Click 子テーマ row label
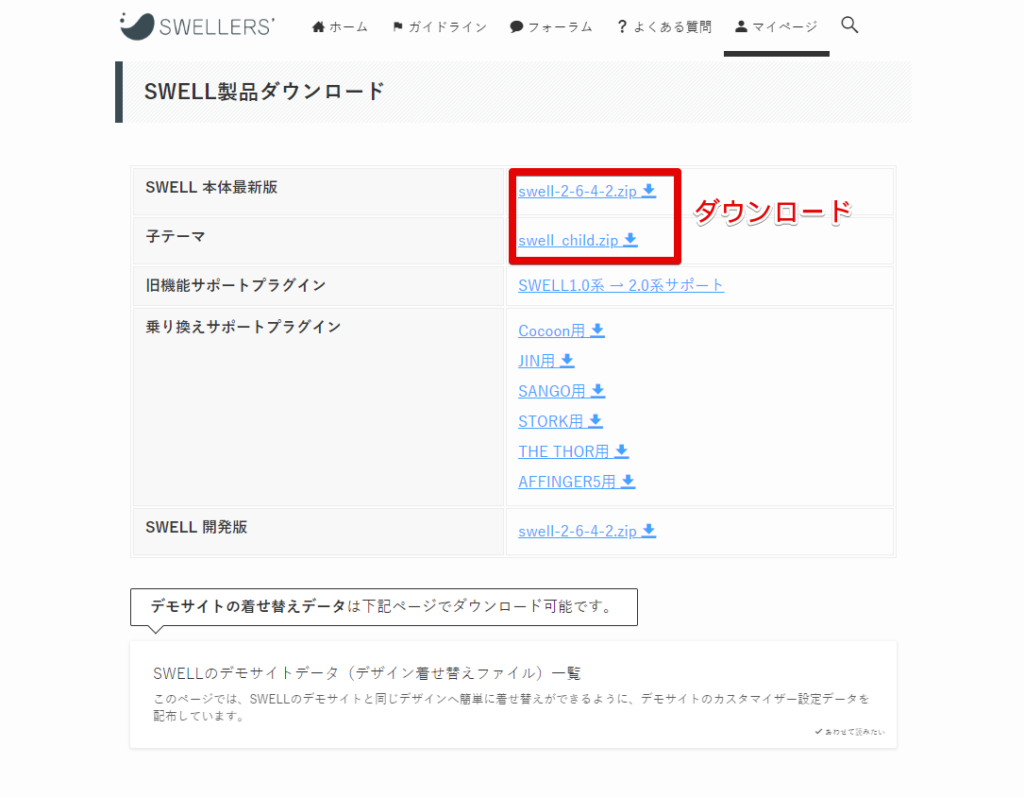This screenshot has height=797, width=1024. point(175,236)
